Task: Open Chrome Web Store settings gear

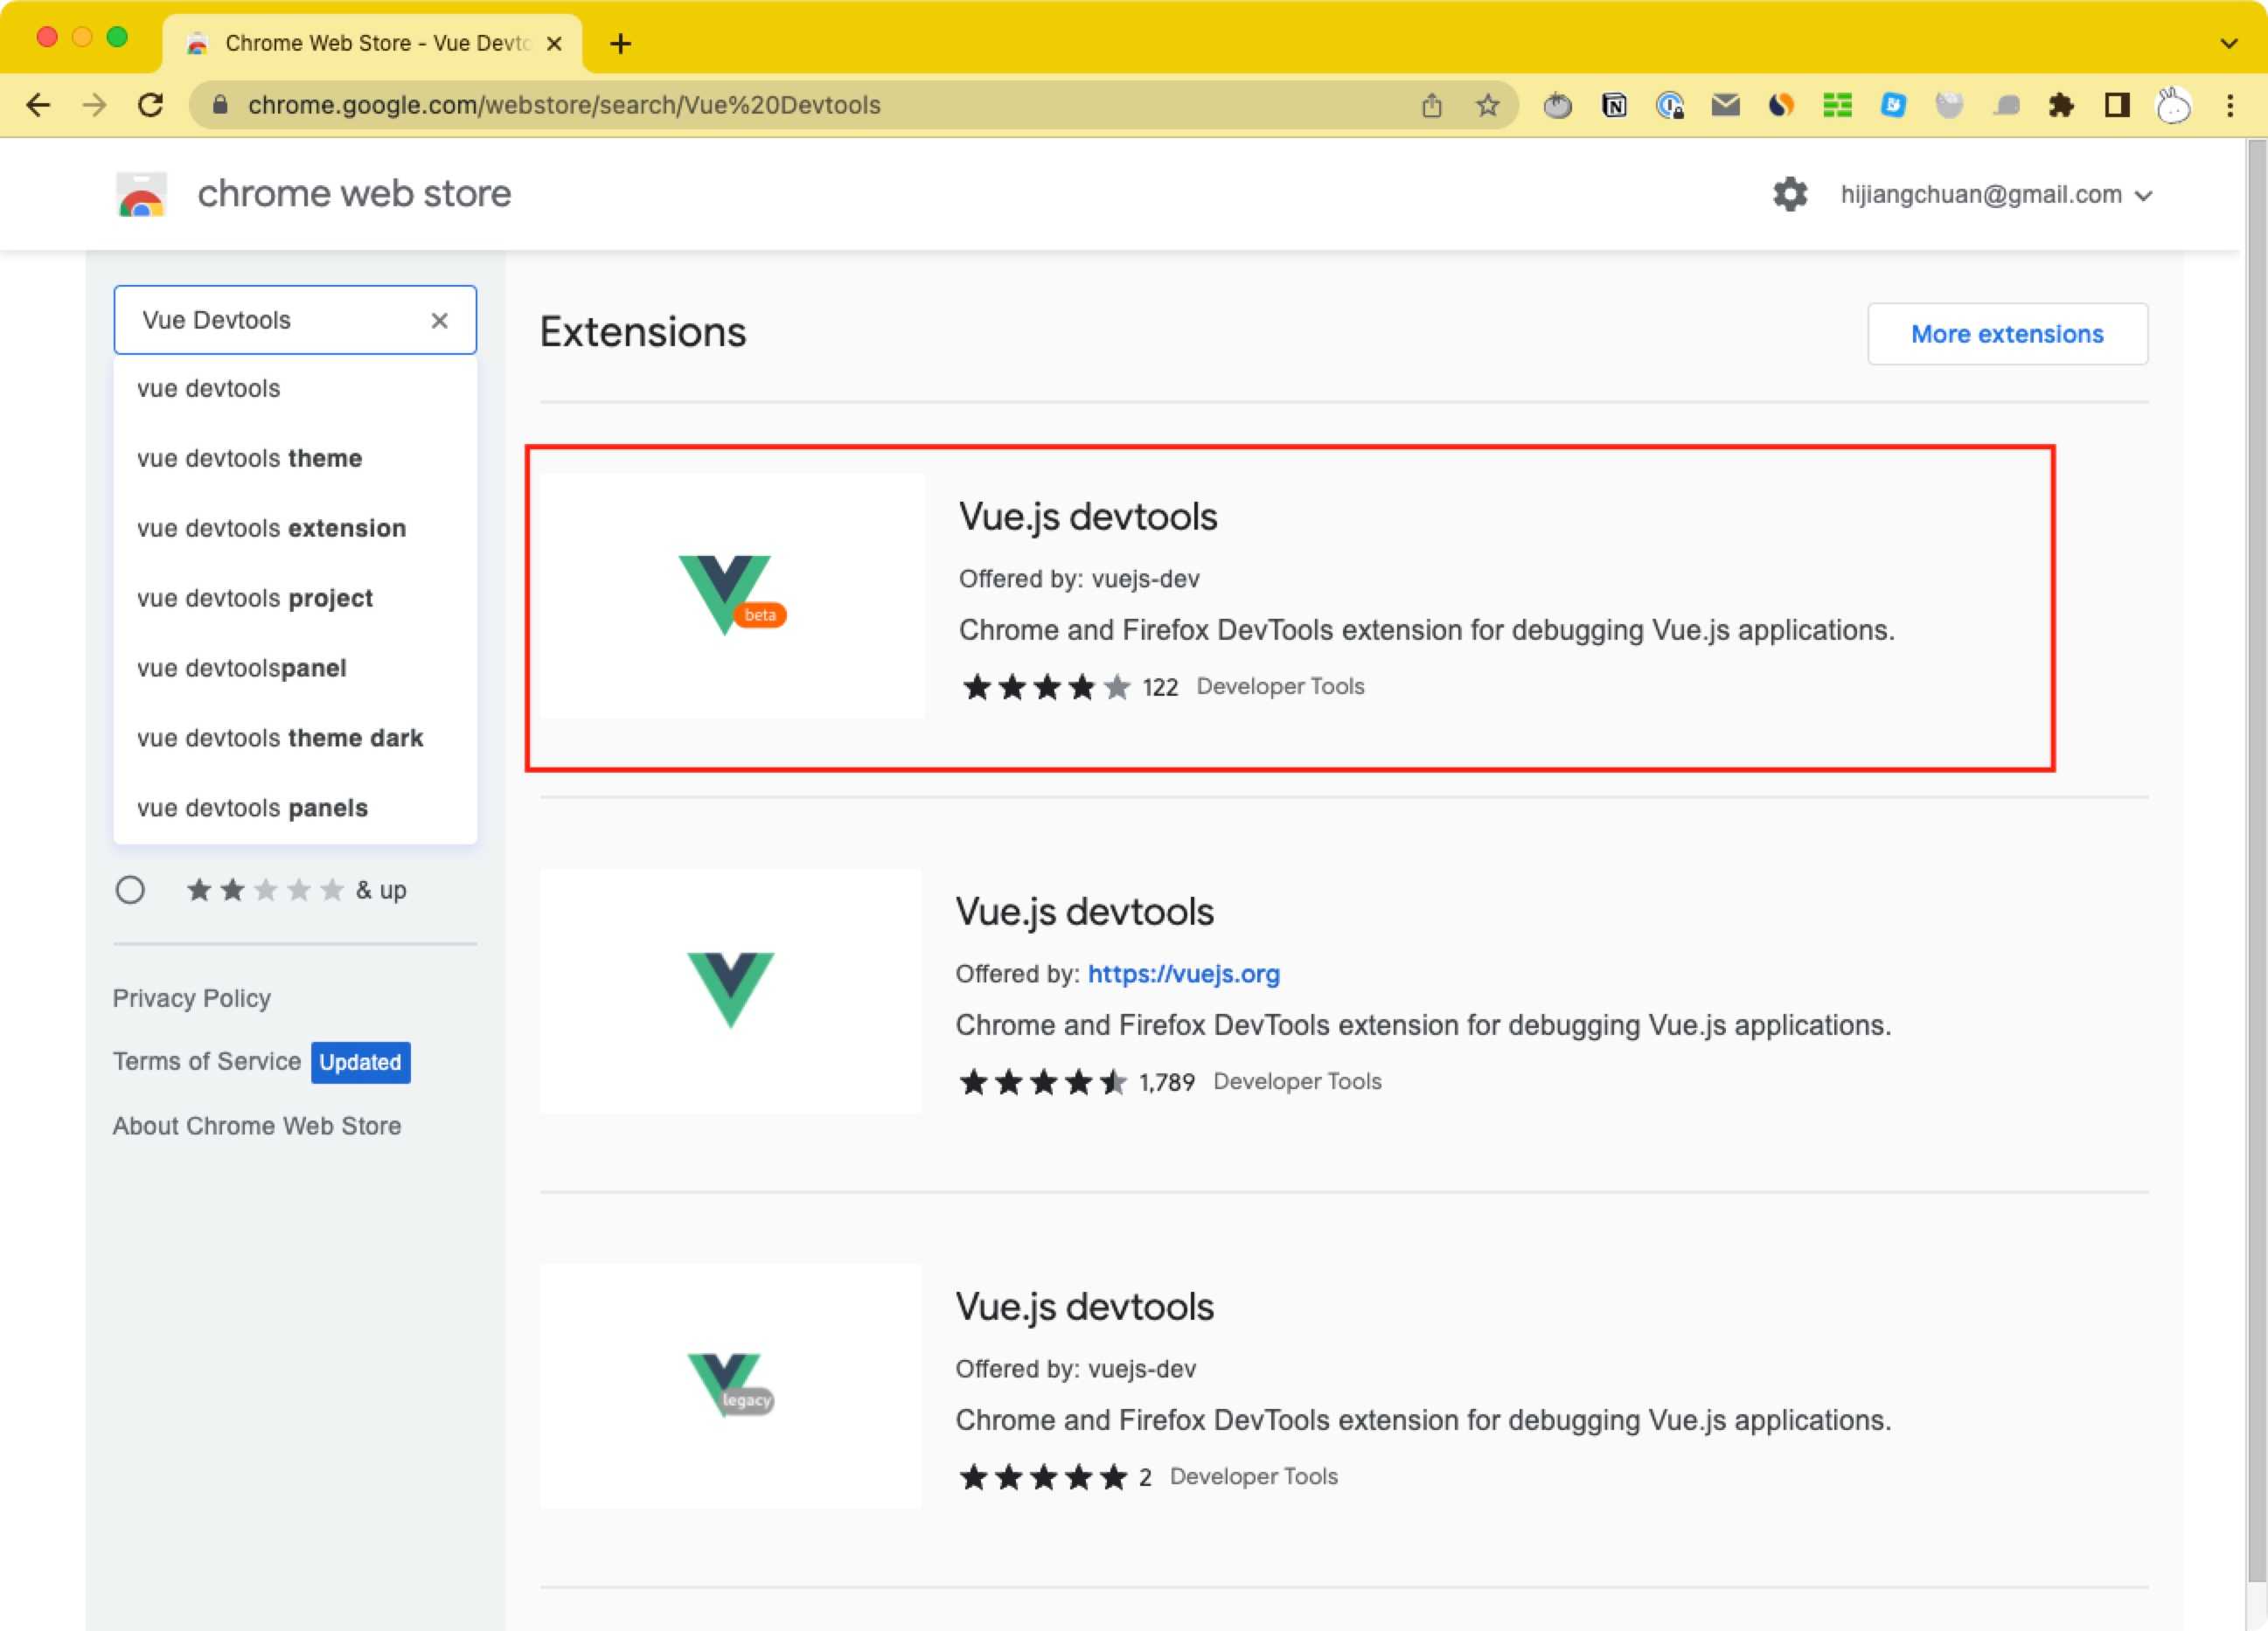Action: [1790, 194]
